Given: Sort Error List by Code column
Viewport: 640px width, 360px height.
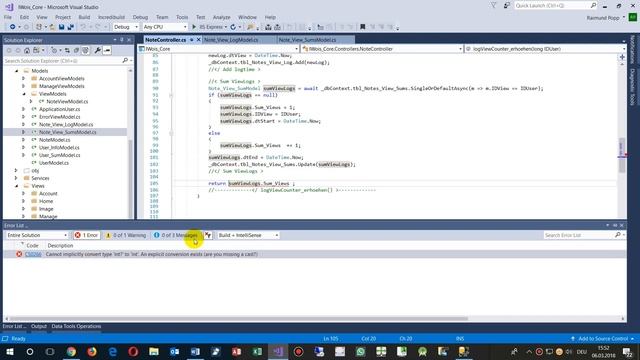Looking at the screenshot, I should 32,246.
